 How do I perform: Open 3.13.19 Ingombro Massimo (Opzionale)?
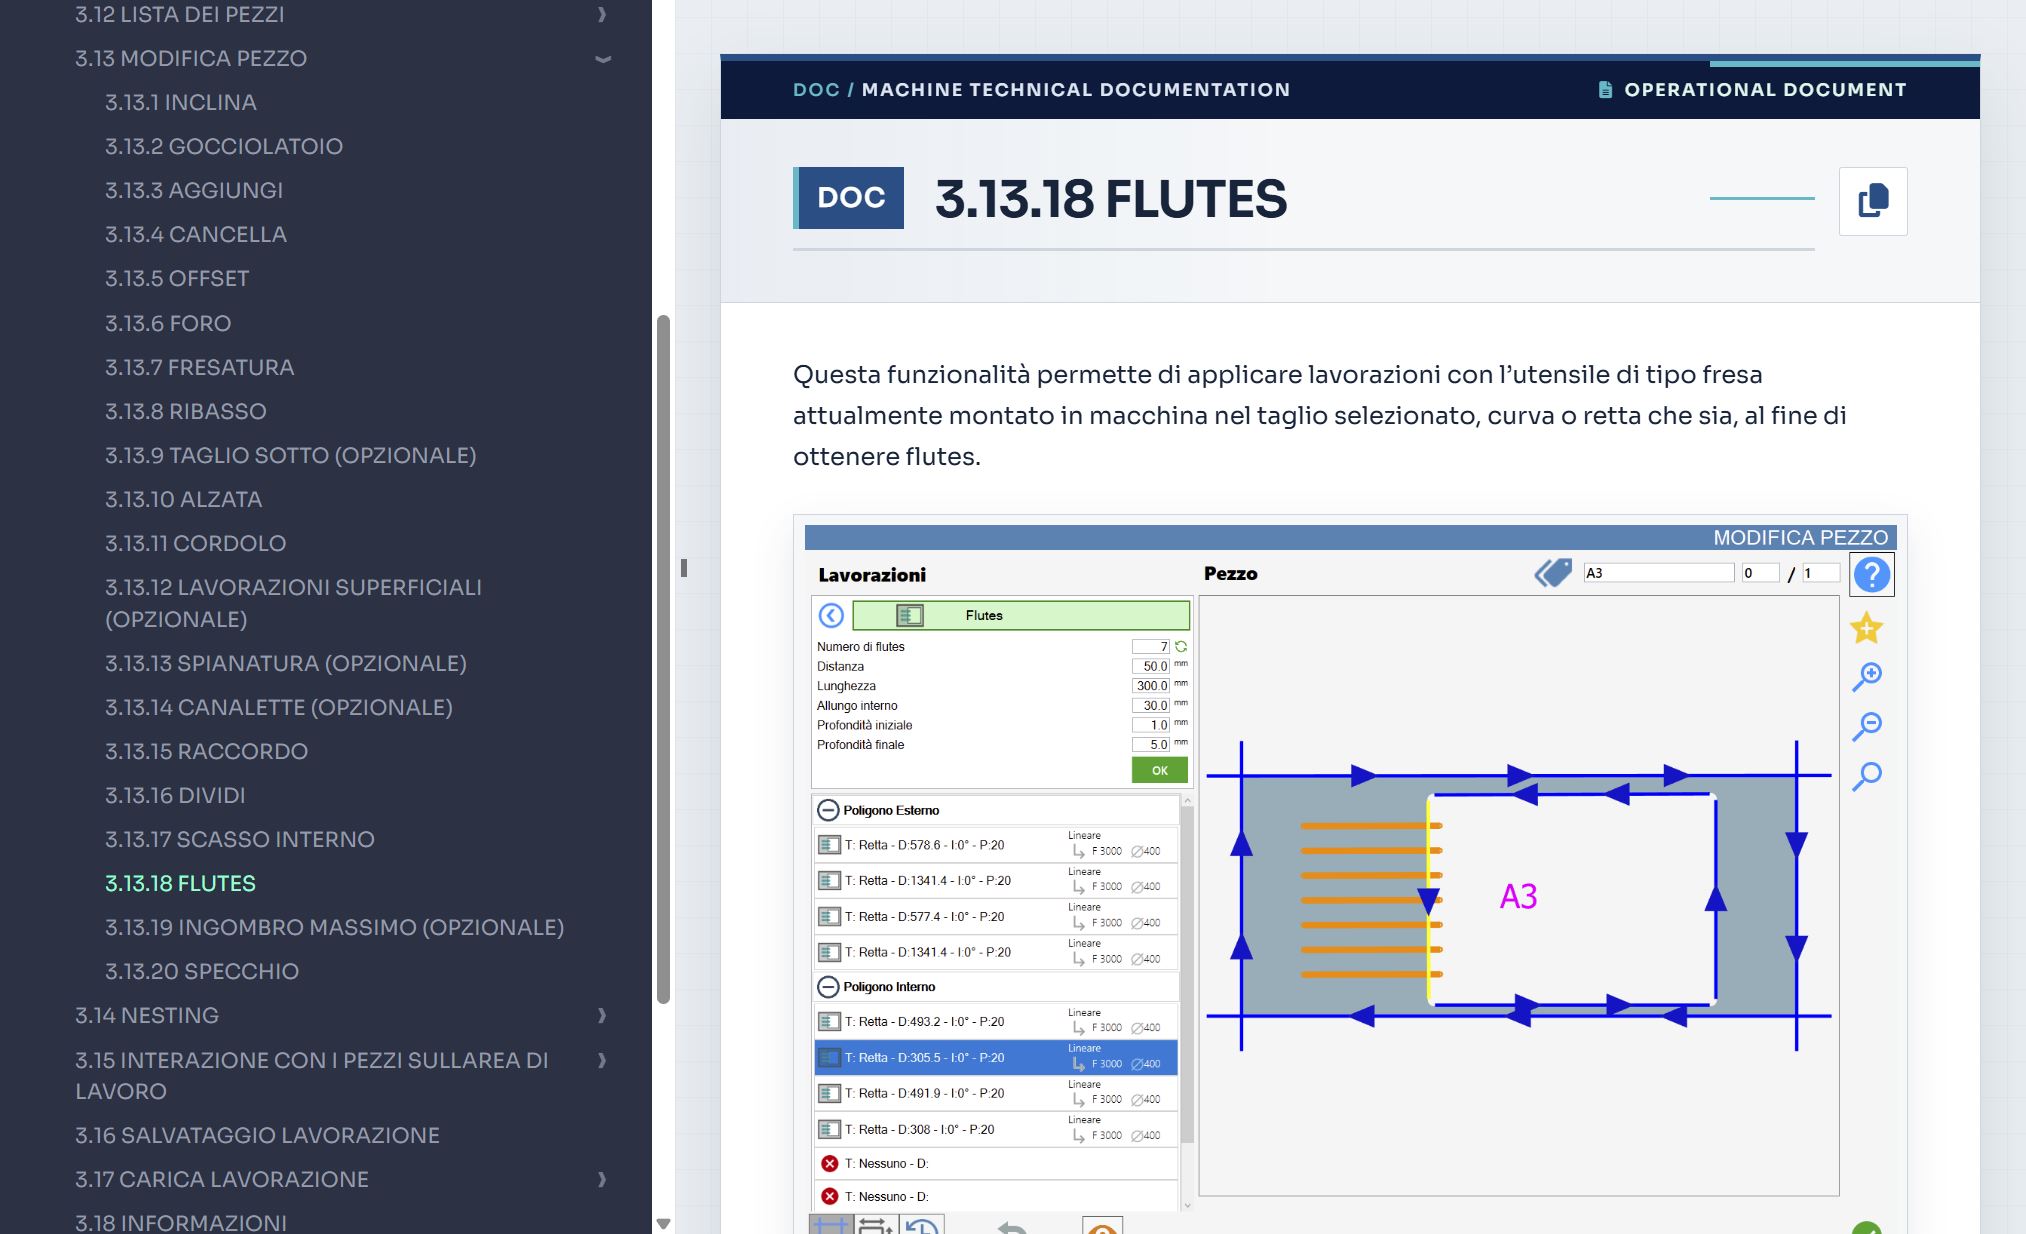pos(335,927)
